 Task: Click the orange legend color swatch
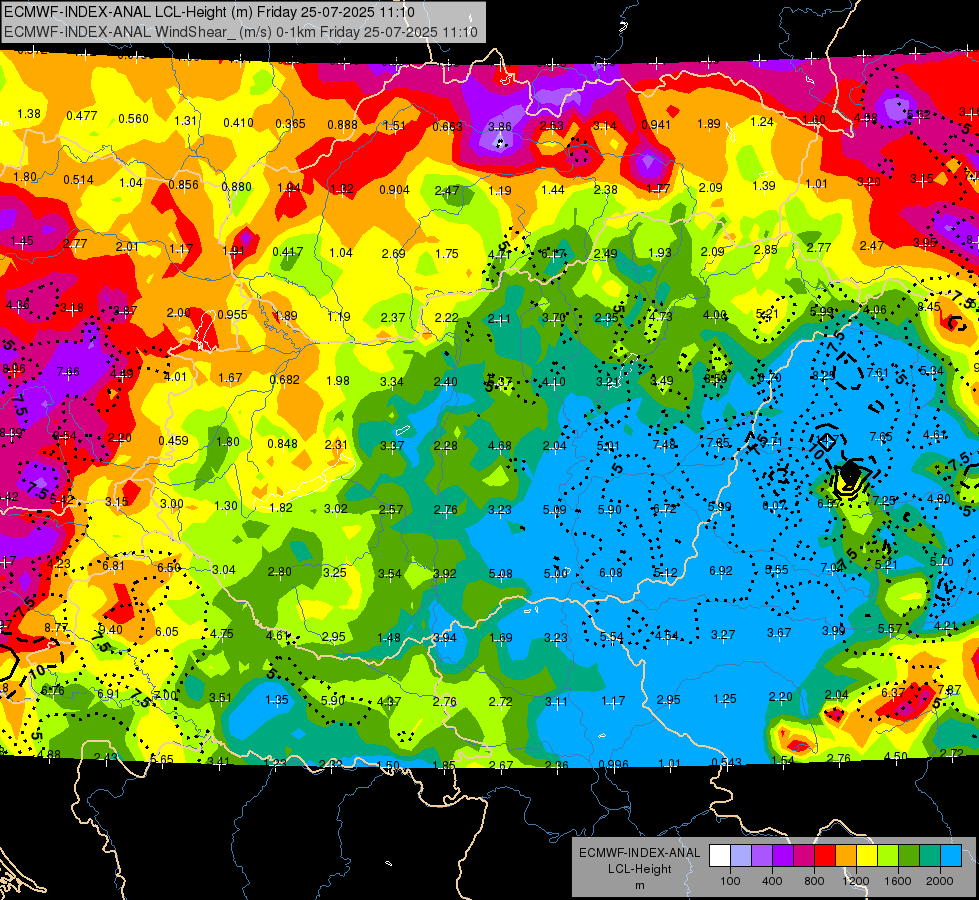tap(846, 855)
